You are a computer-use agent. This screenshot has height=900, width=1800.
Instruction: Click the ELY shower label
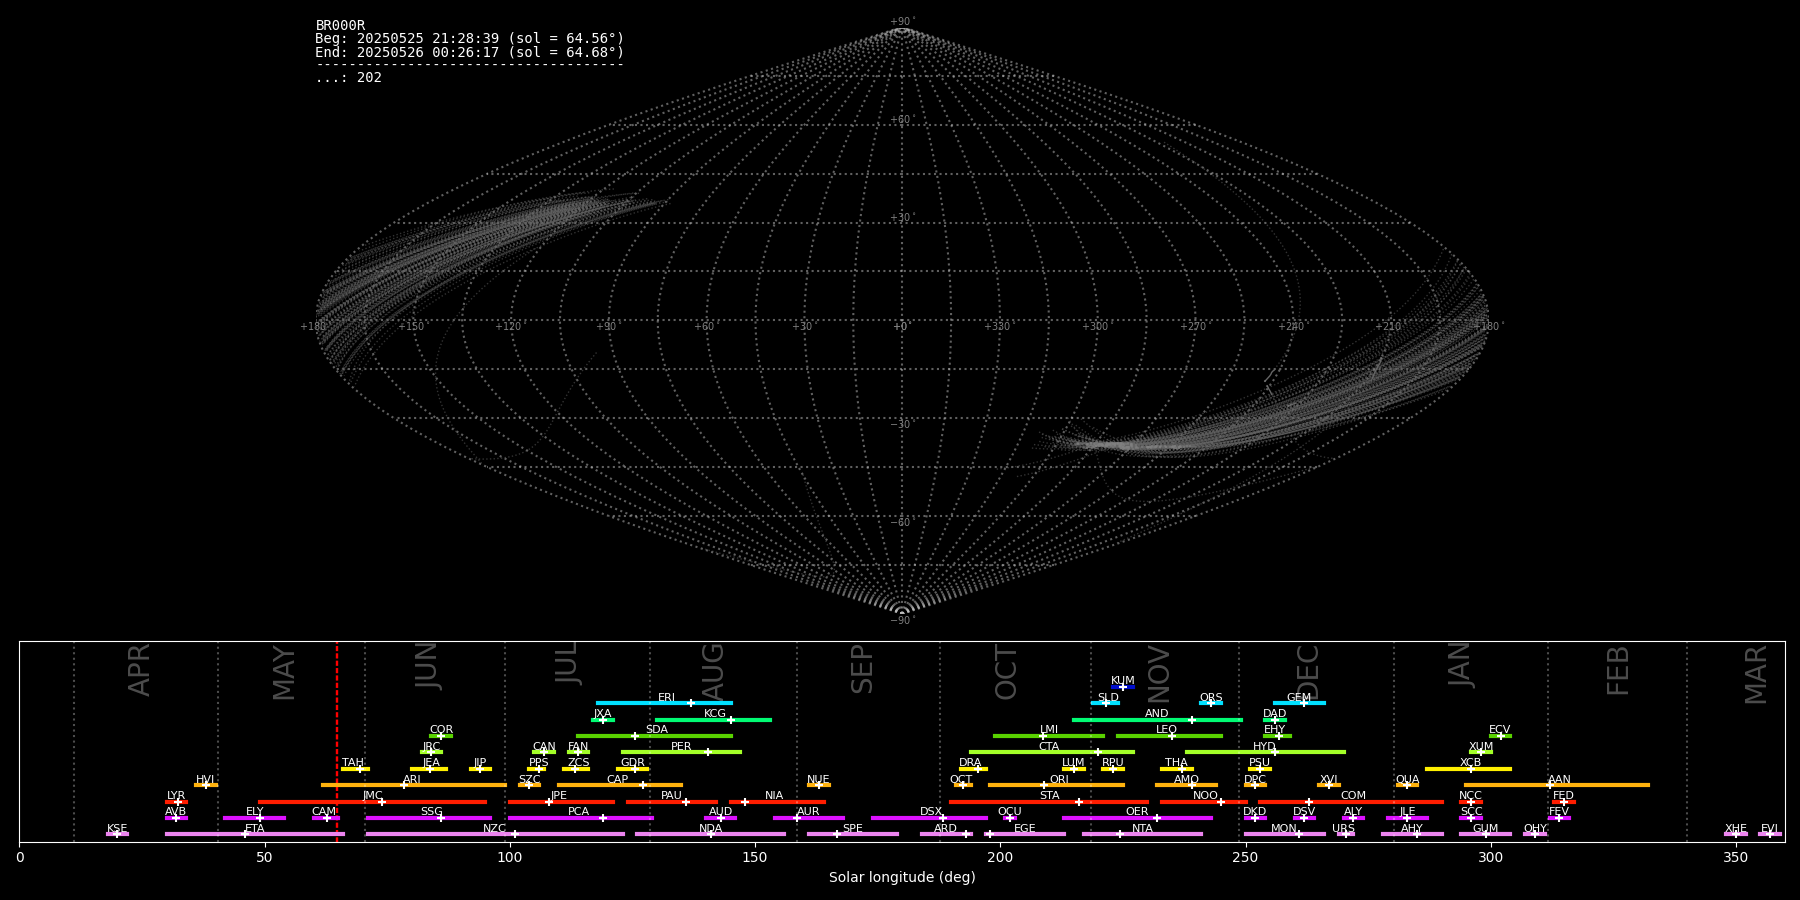[254, 812]
